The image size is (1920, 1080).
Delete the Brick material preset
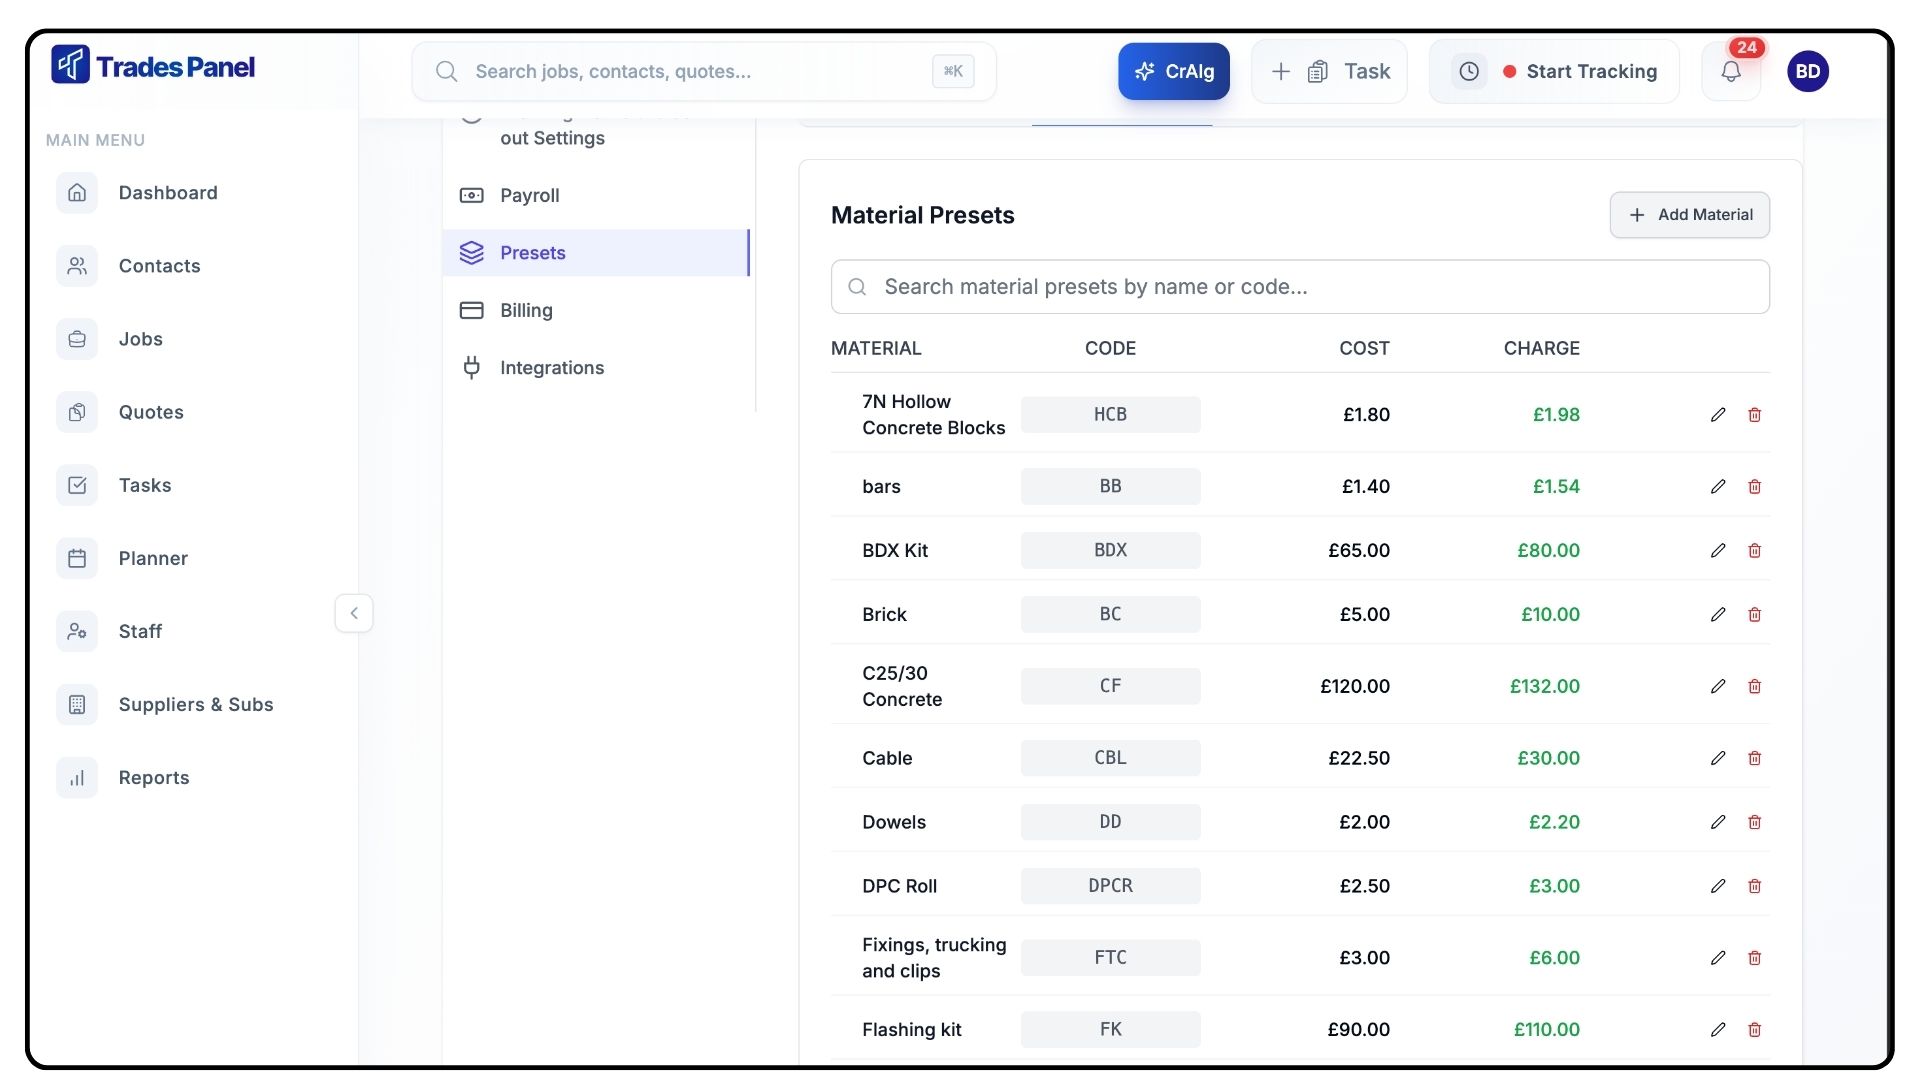pos(1754,614)
